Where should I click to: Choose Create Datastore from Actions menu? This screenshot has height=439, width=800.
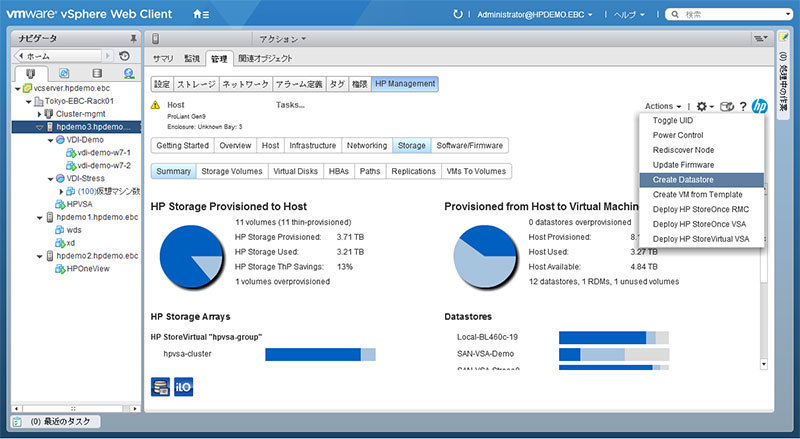(702, 180)
